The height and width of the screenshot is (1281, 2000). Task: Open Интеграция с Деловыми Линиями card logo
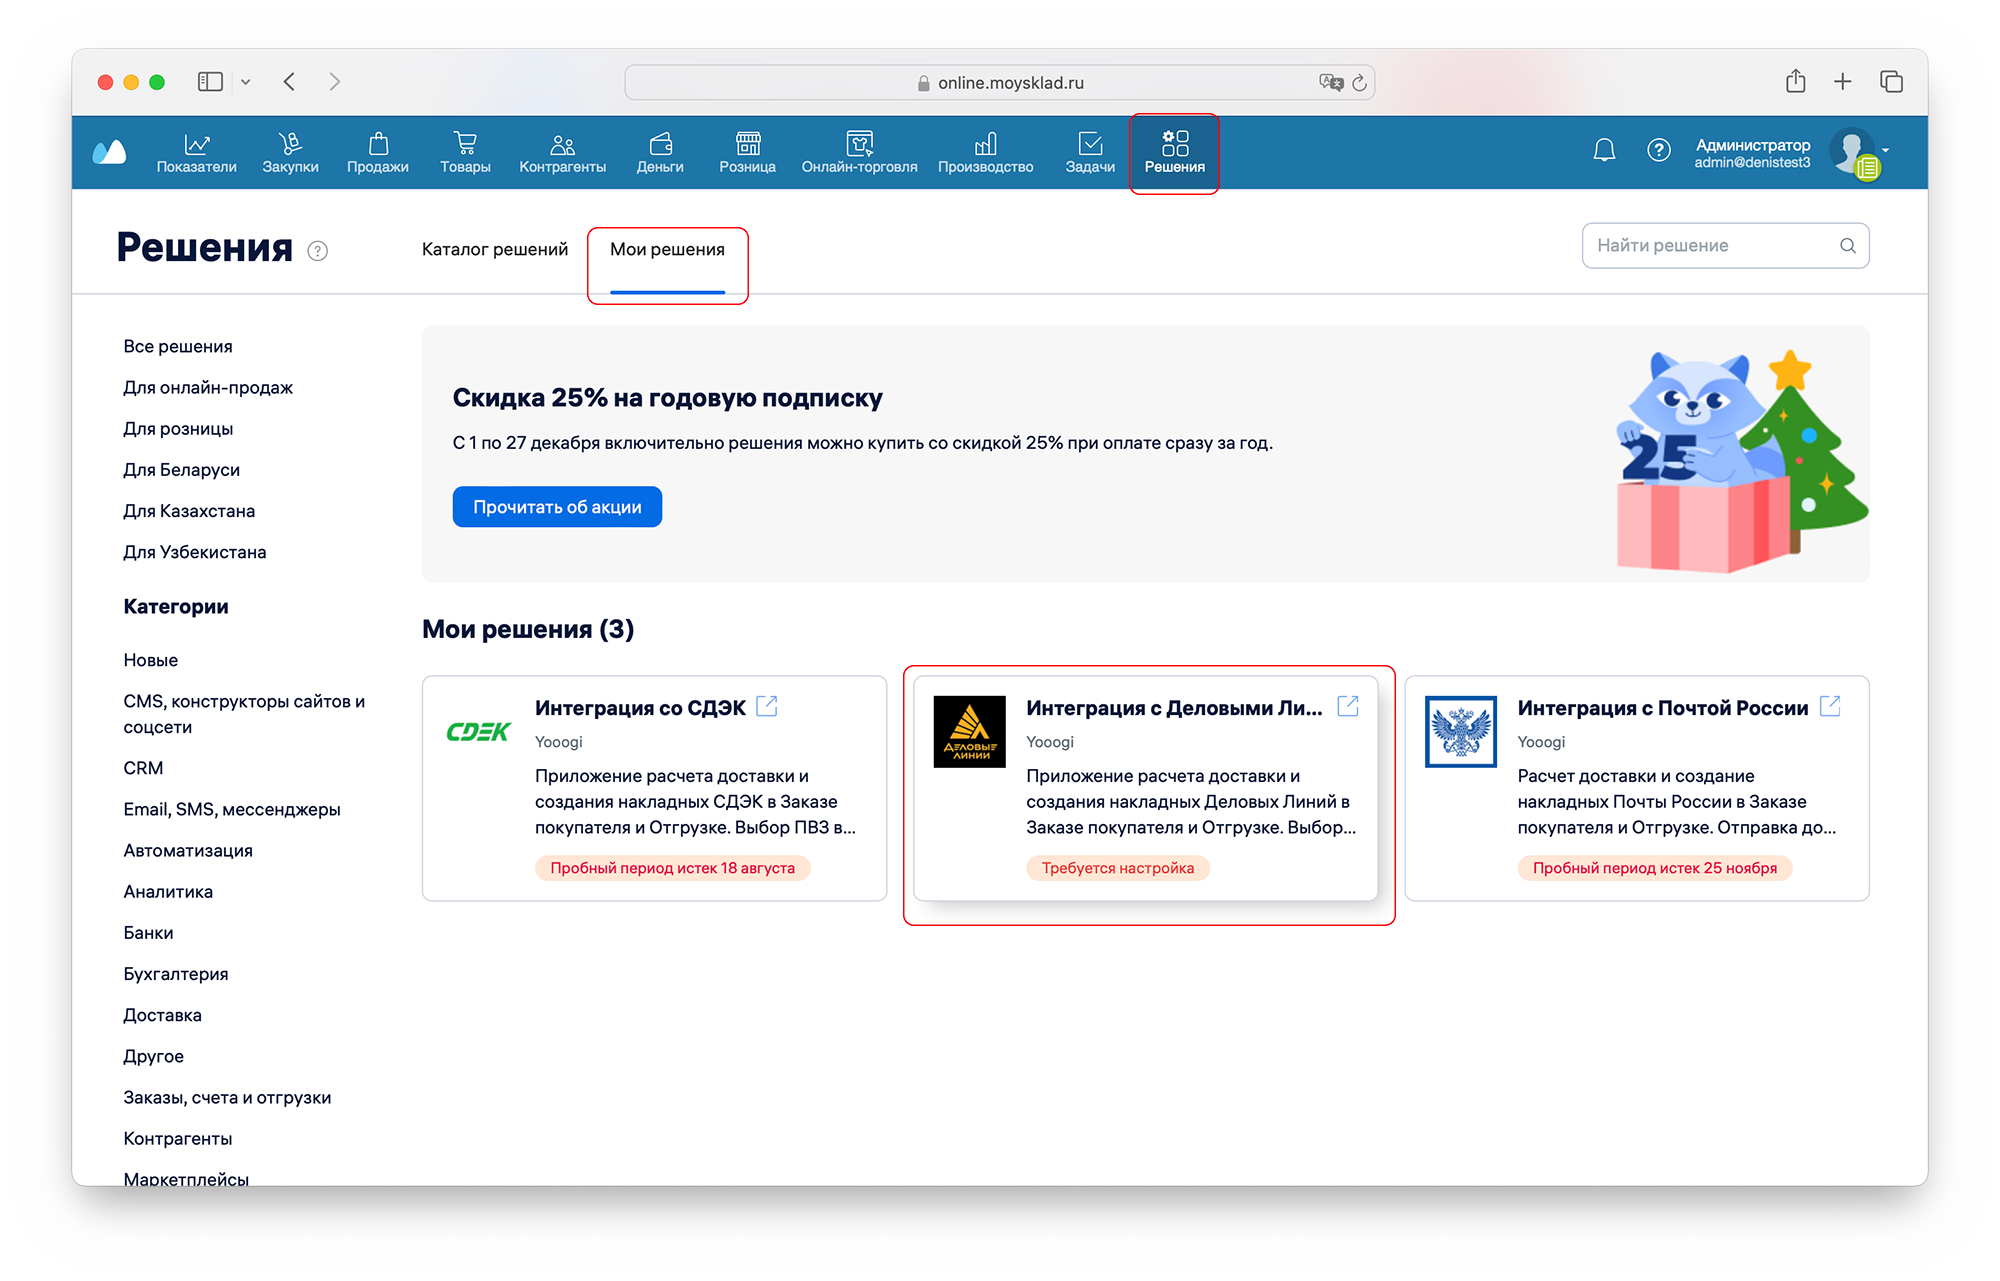coord(969,732)
